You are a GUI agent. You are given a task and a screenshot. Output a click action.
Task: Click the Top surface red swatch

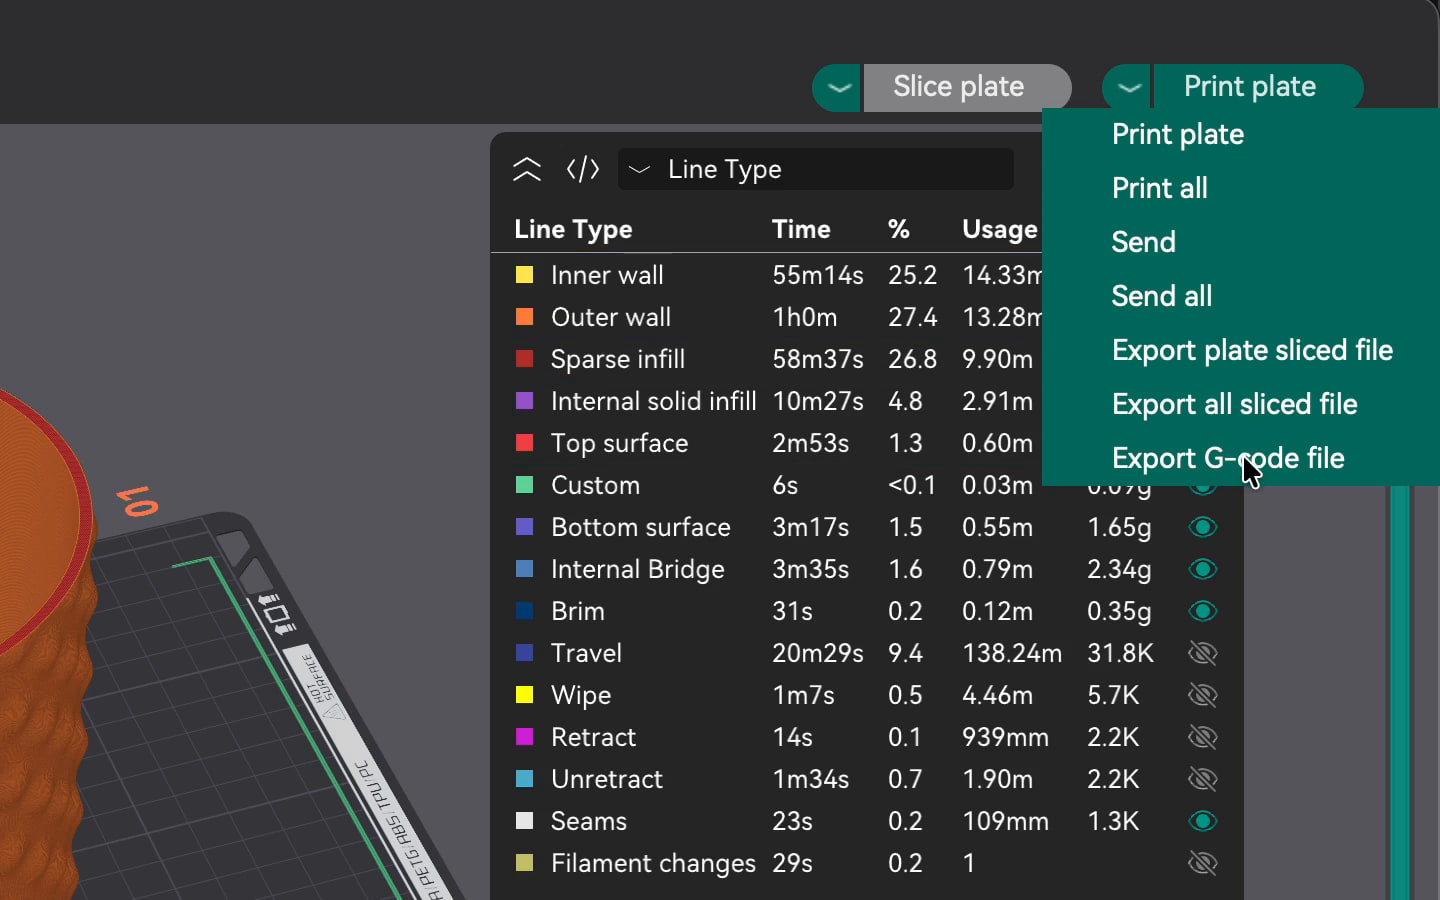[x=524, y=442]
